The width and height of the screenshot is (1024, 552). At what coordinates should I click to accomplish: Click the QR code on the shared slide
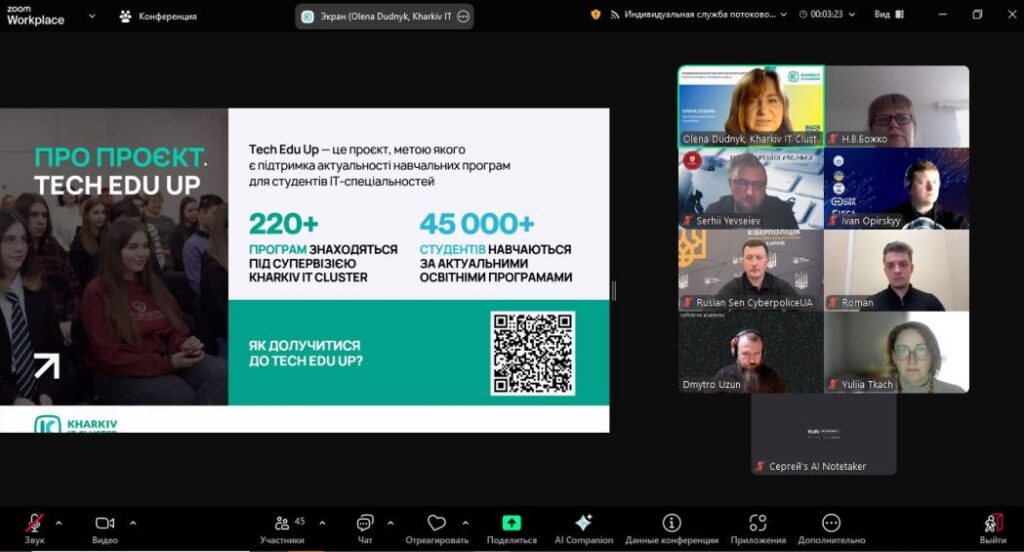[x=533, y=353]
